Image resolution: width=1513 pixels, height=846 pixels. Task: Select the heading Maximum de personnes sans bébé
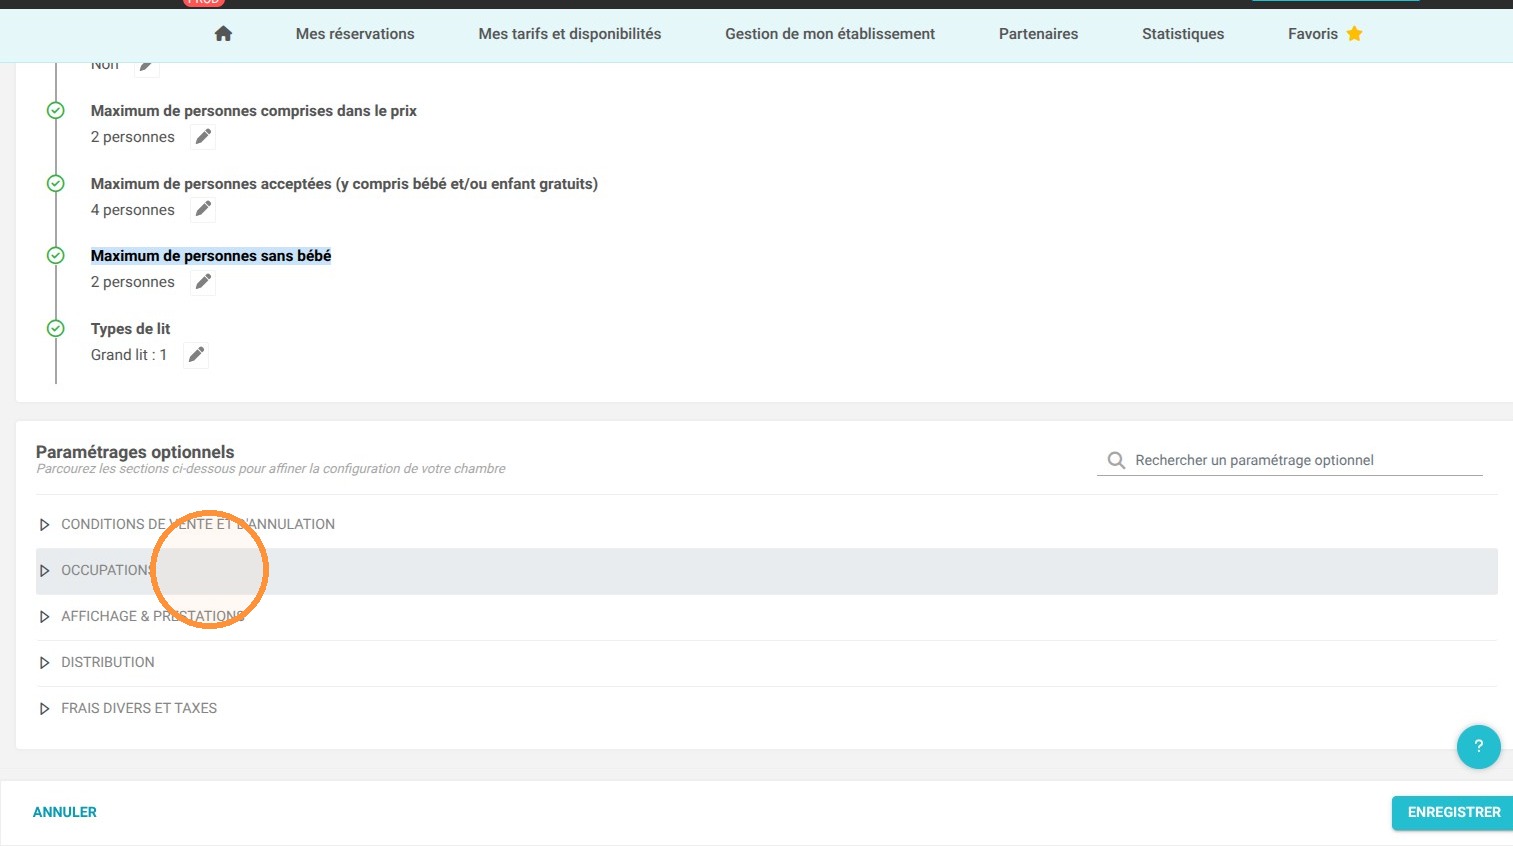coord(211,256)
